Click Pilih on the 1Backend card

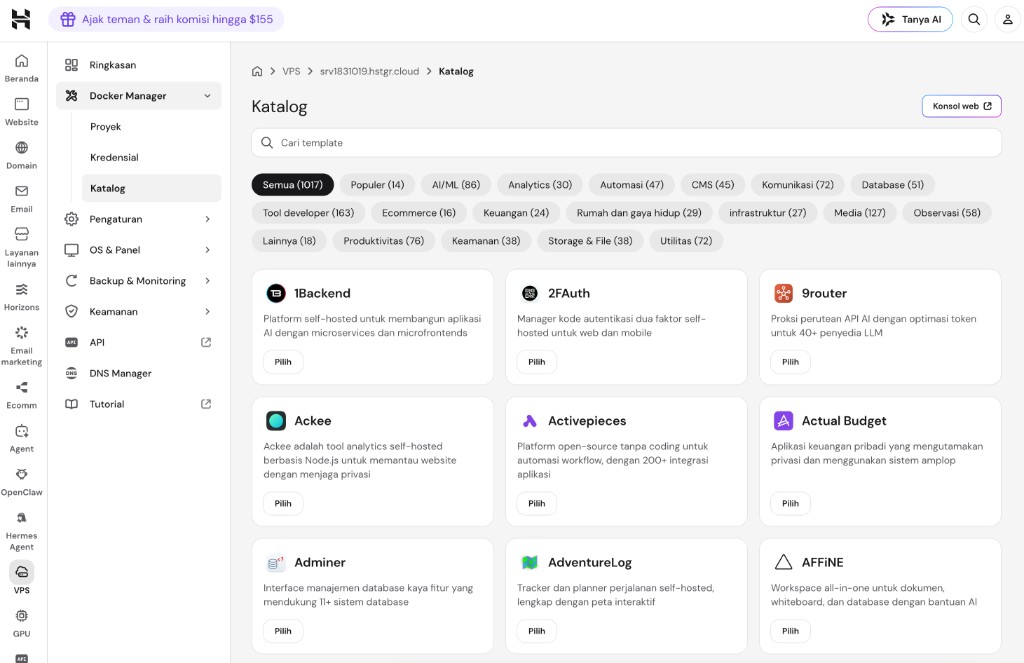pos(283,362)
